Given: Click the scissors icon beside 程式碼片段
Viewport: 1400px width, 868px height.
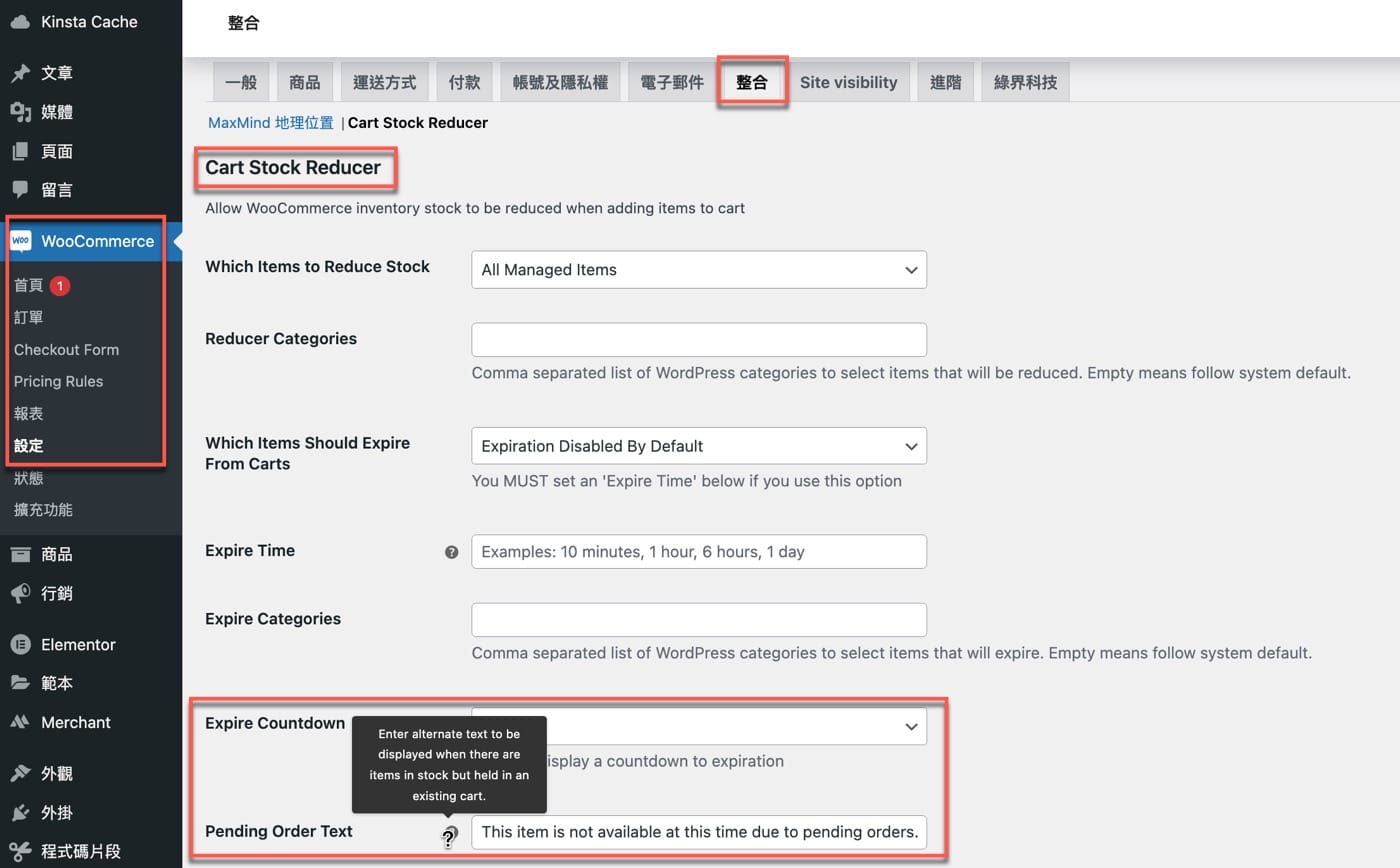Looking at the screenshot, I should point(20,852).
